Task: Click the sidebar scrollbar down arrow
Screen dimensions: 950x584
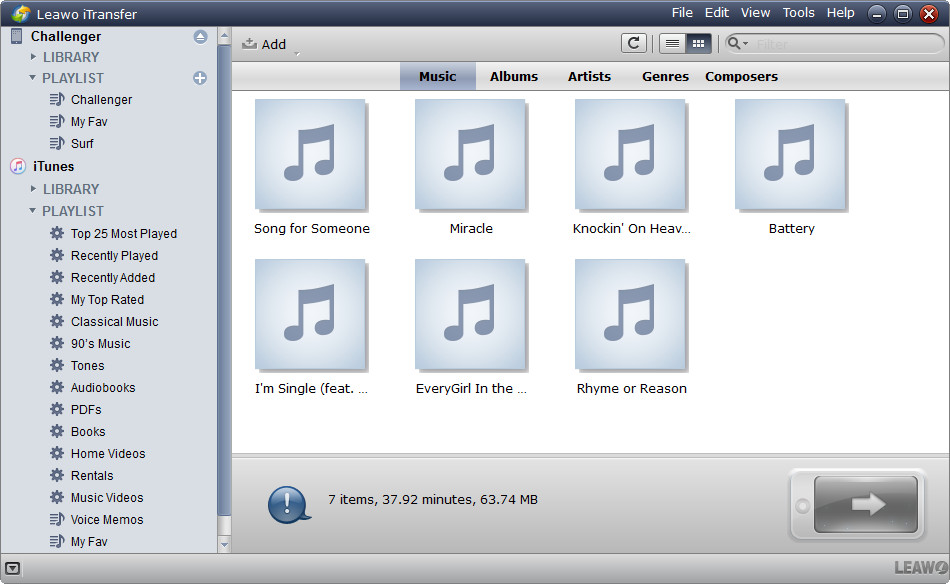Action: pyautogui.click(x=224, y=545)
